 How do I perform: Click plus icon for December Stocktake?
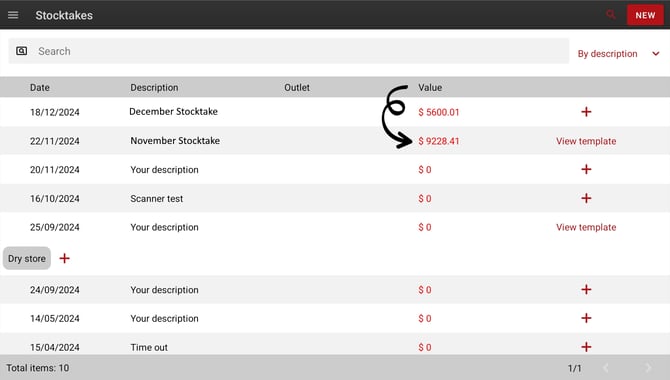click(x=586, y=112)
